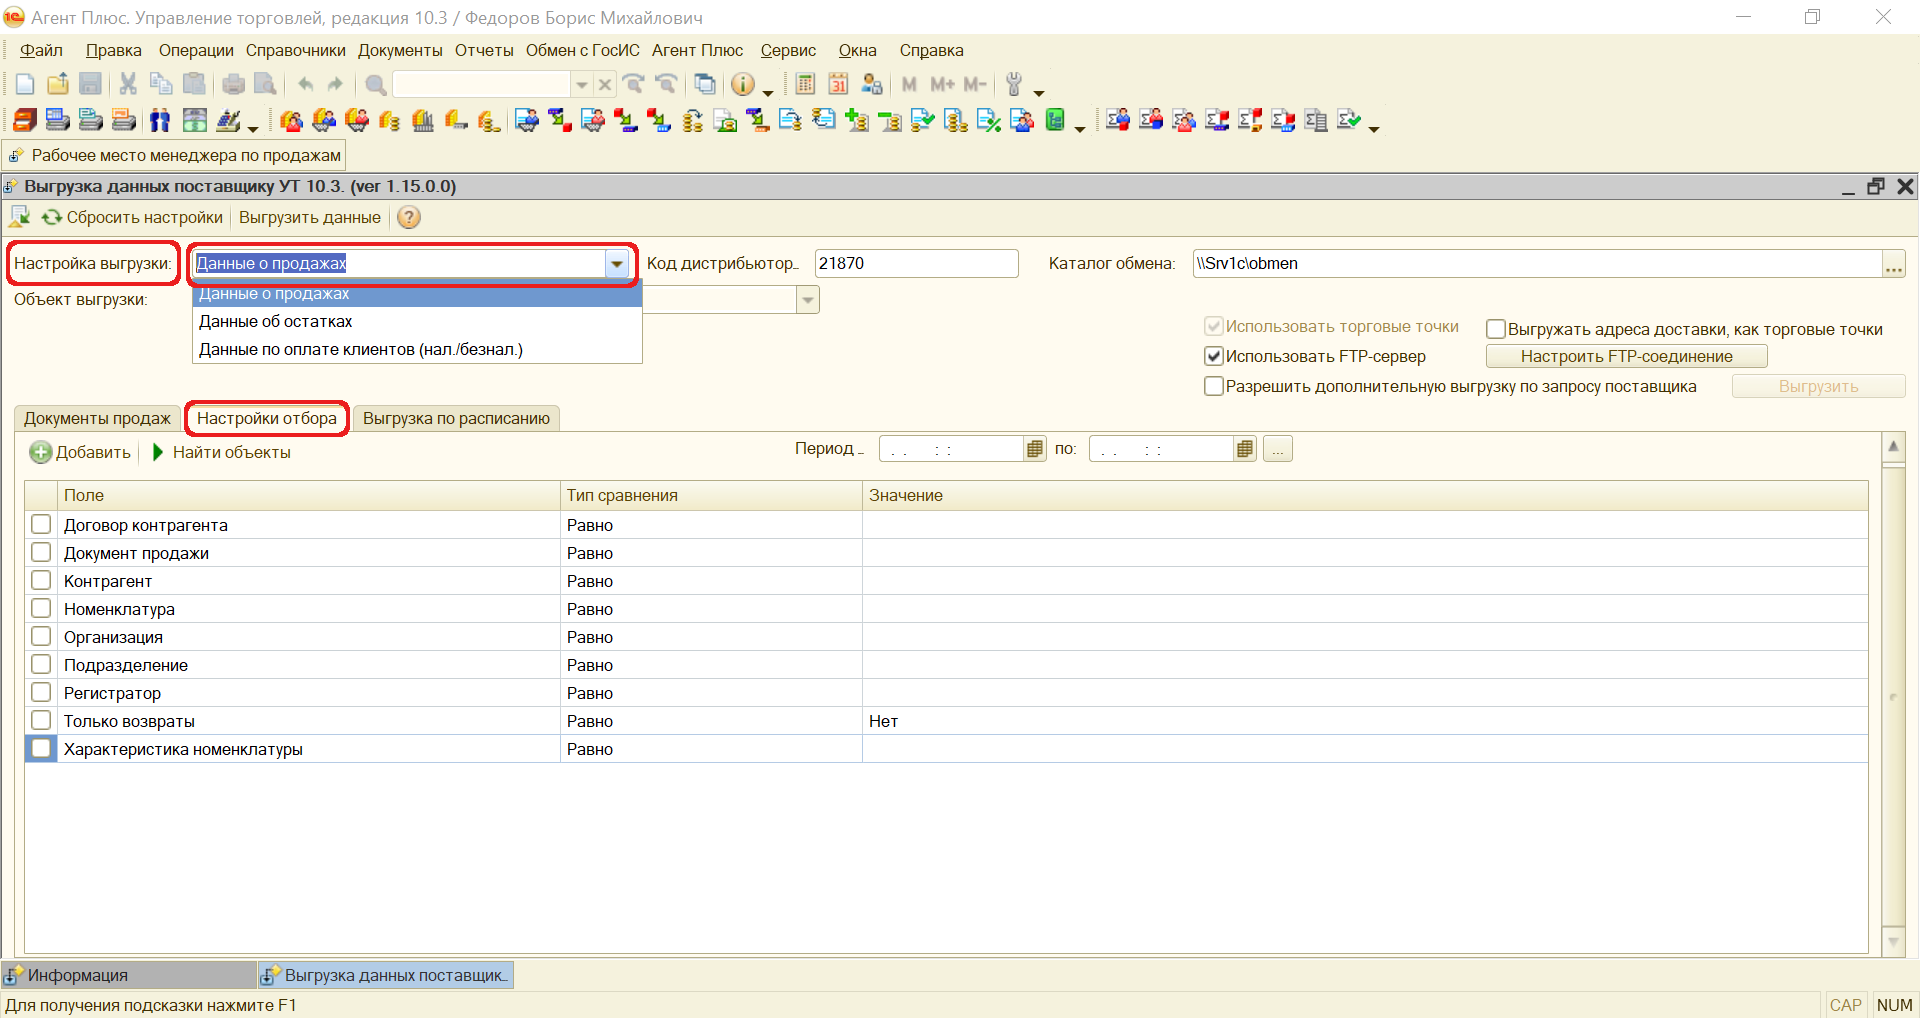Screen dimensions: 1920x1018
Task: Click the Добавить button
Action: point(80,452)
